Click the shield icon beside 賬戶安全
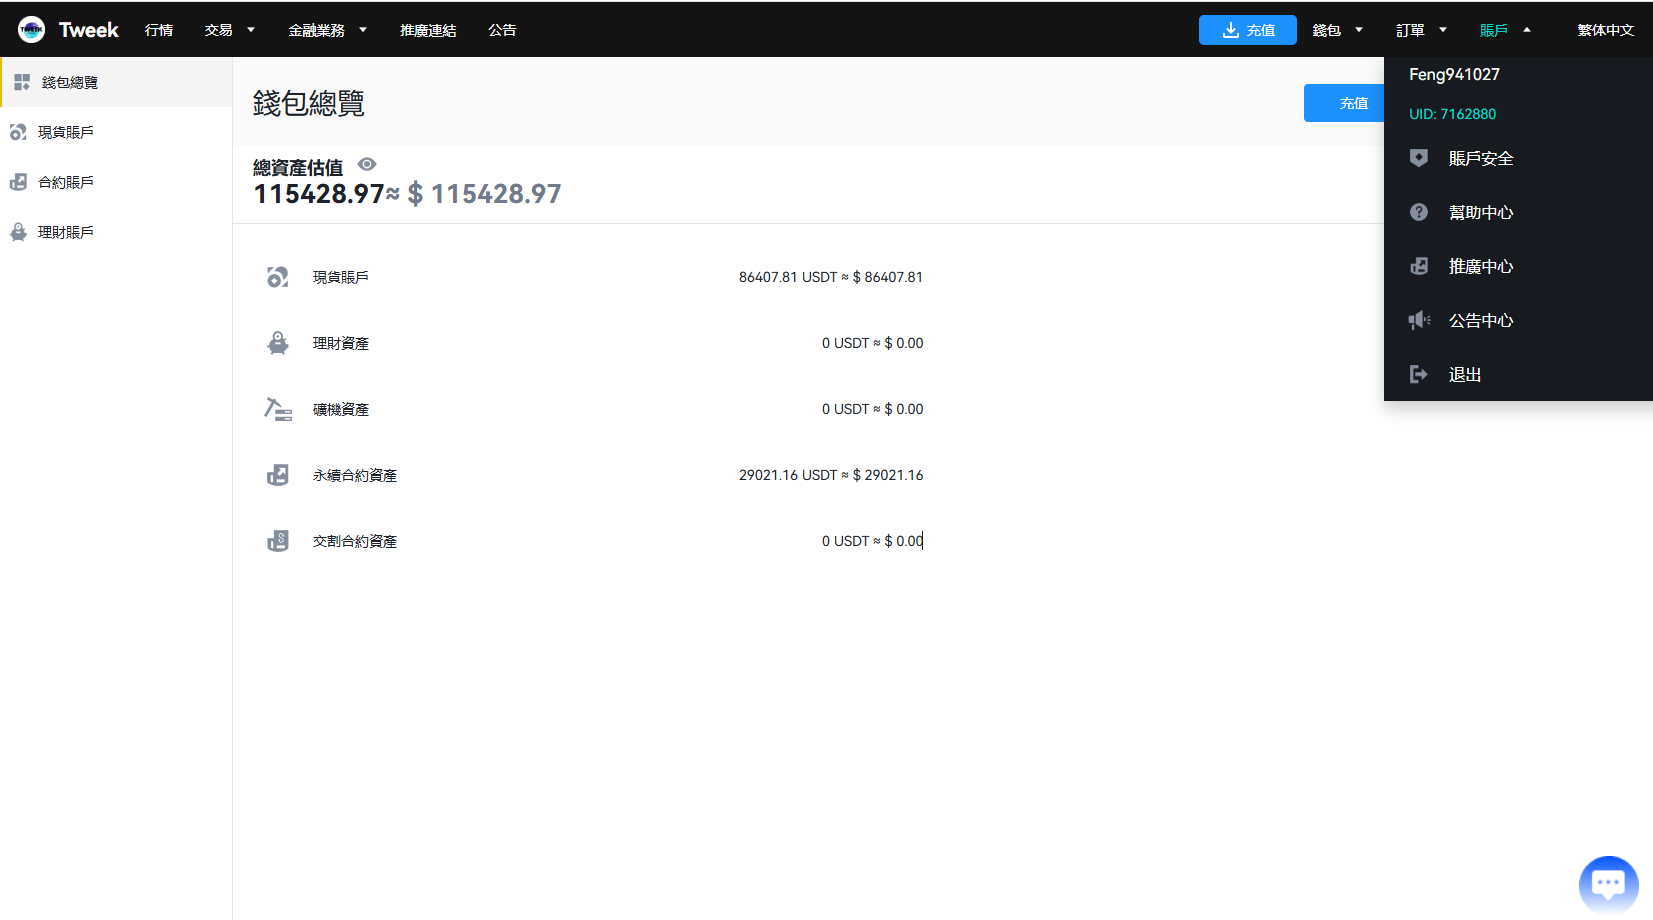This screenshot has width=1653, height=920. point(1418,158)
